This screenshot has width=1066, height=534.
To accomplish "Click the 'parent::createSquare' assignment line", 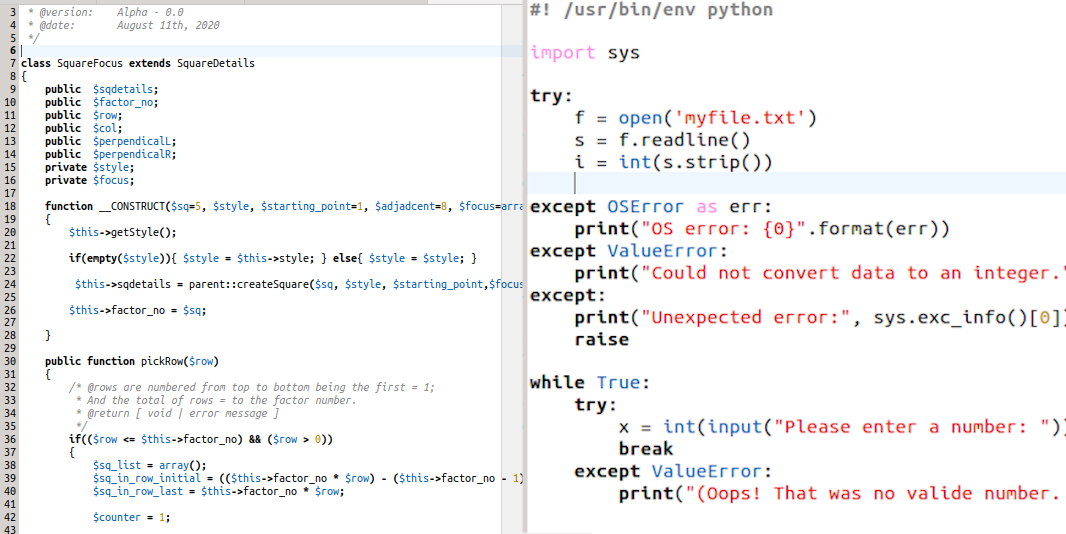I will pyautogui.click(x=298, y=284).
